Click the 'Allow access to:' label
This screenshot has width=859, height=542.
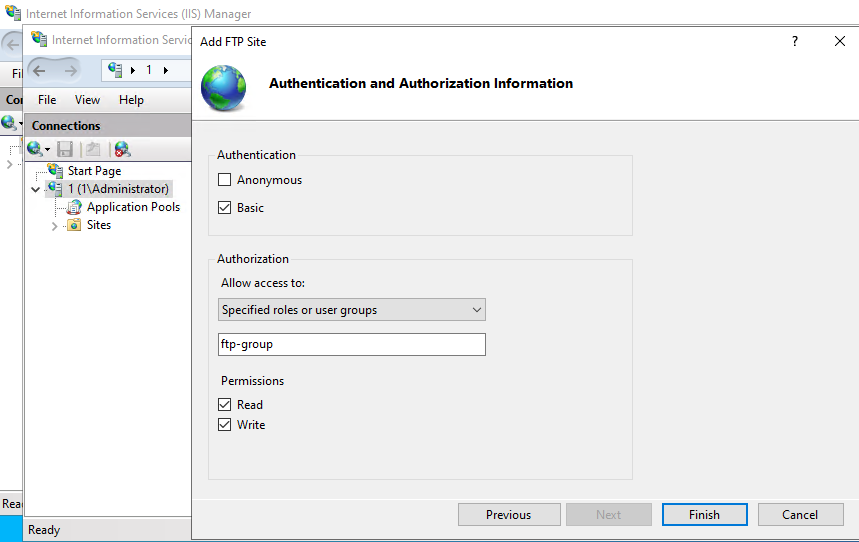263,283
